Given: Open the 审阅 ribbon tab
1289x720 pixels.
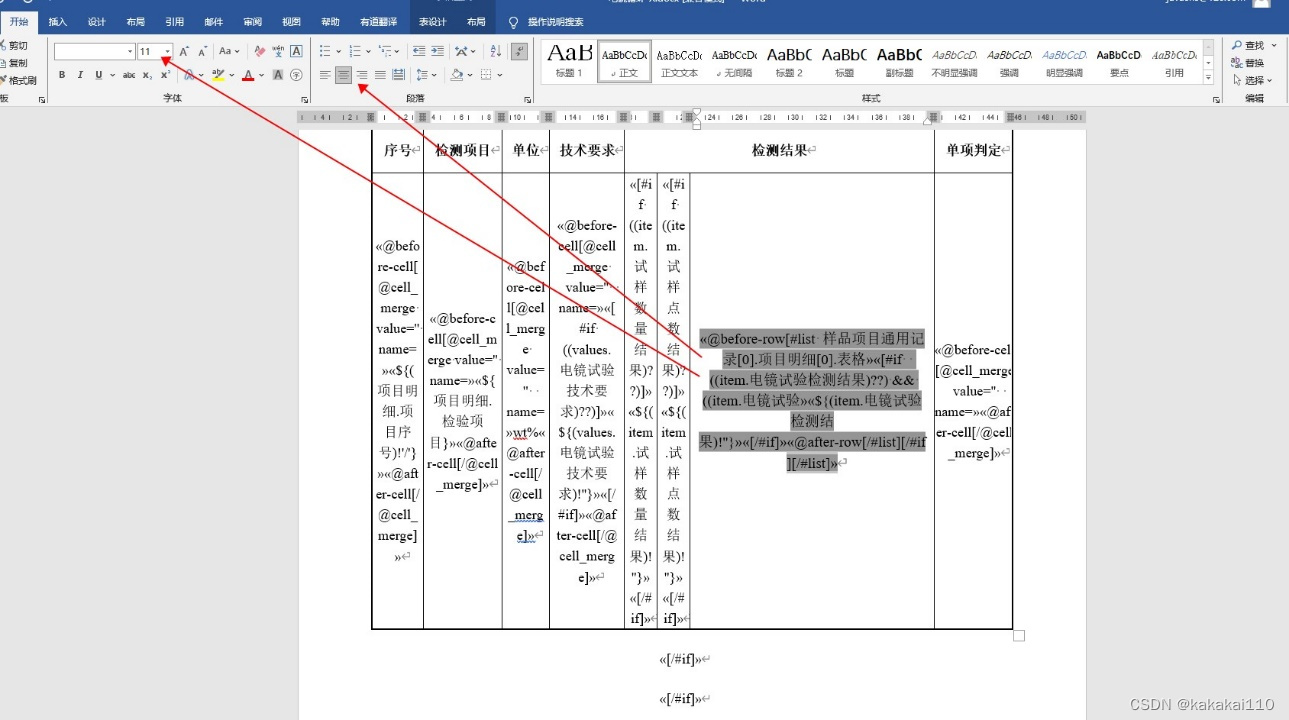Looking at the screenshot, I should coord(252,21).
